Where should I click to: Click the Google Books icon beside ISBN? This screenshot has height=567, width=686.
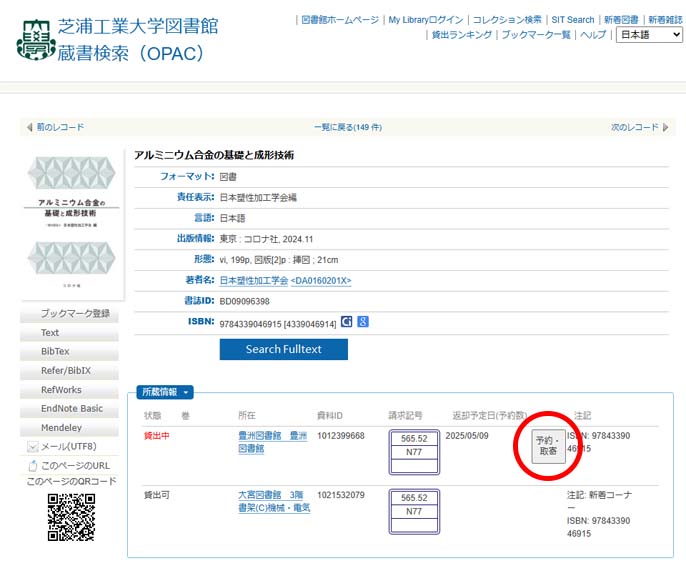(x=363, y=321)
